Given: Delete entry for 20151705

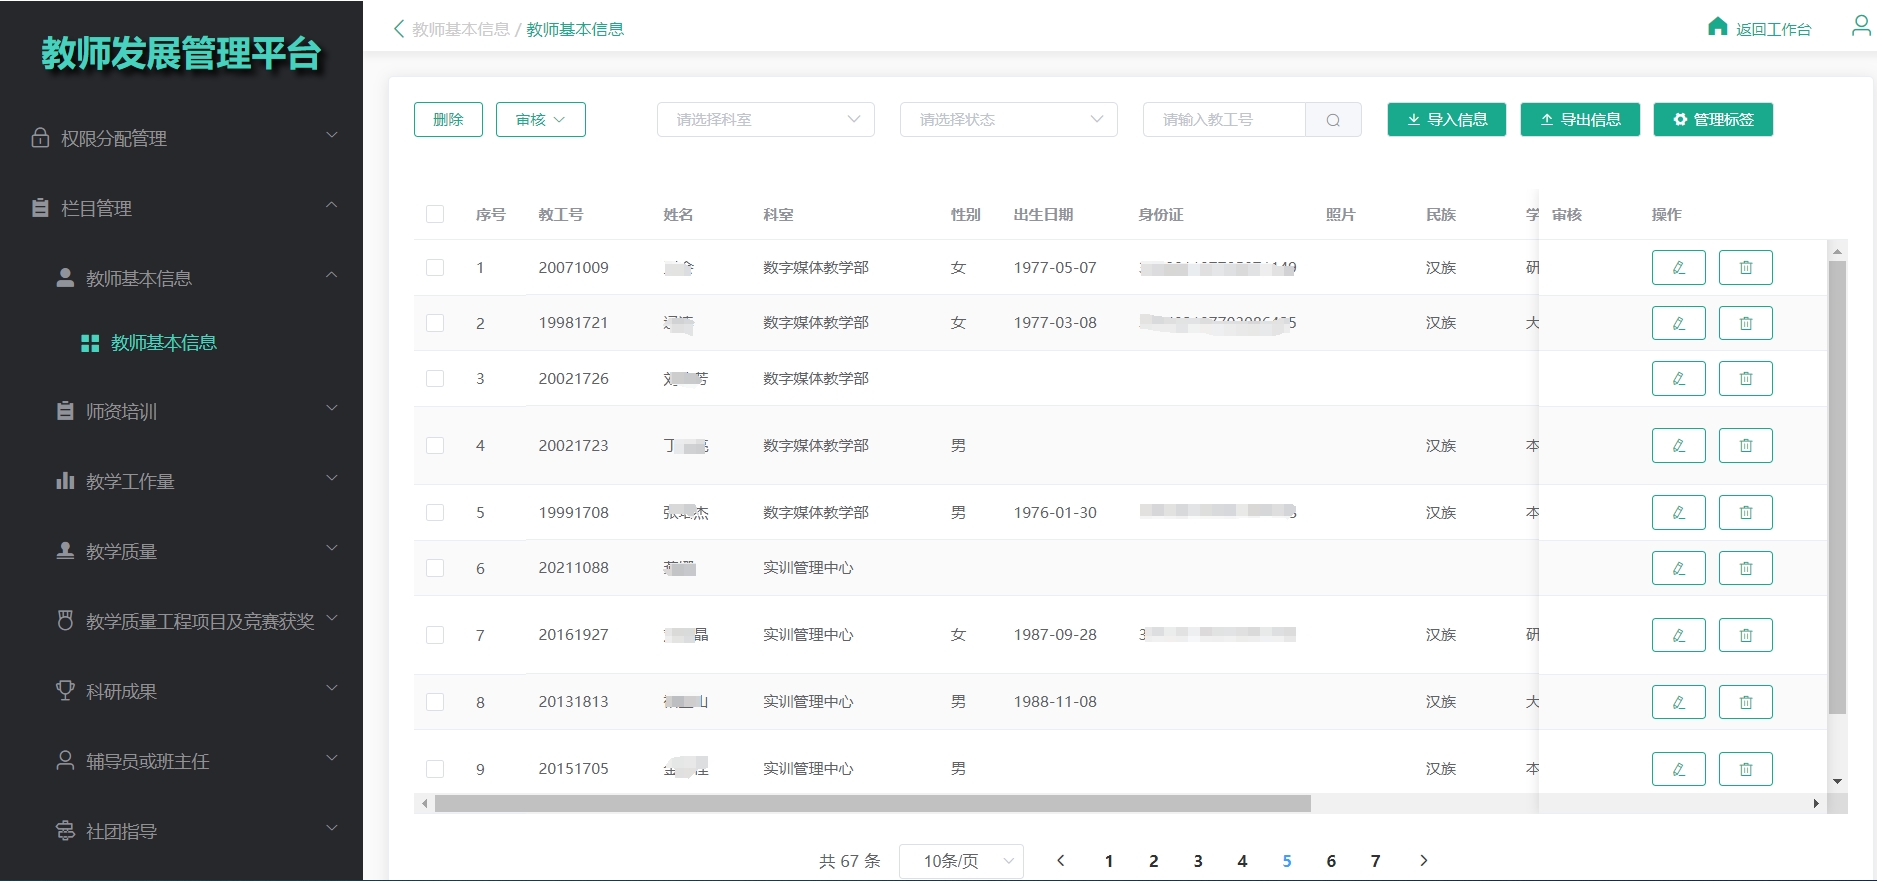Looking at the screenshot, I should coord(1745,769).
